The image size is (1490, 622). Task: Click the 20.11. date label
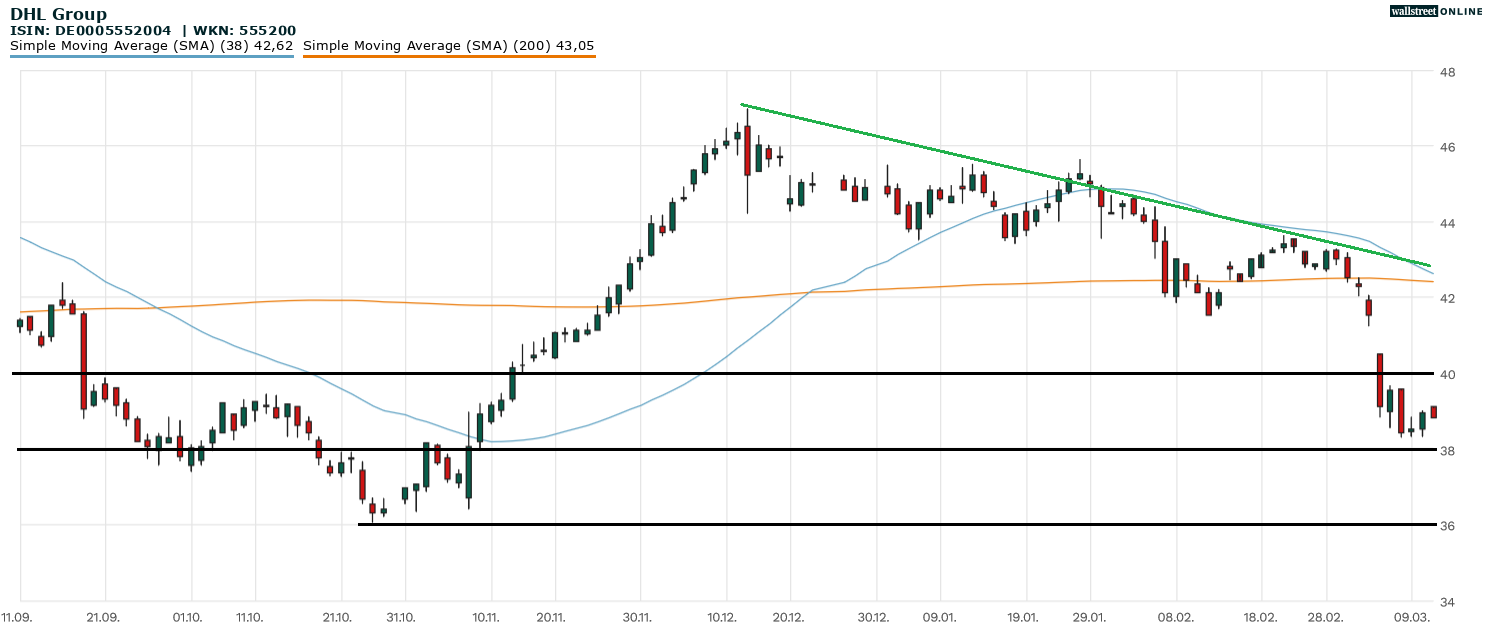552,617
